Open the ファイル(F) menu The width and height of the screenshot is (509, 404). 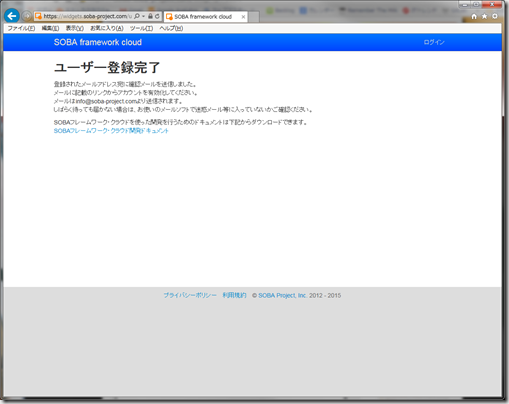point(21,28)
